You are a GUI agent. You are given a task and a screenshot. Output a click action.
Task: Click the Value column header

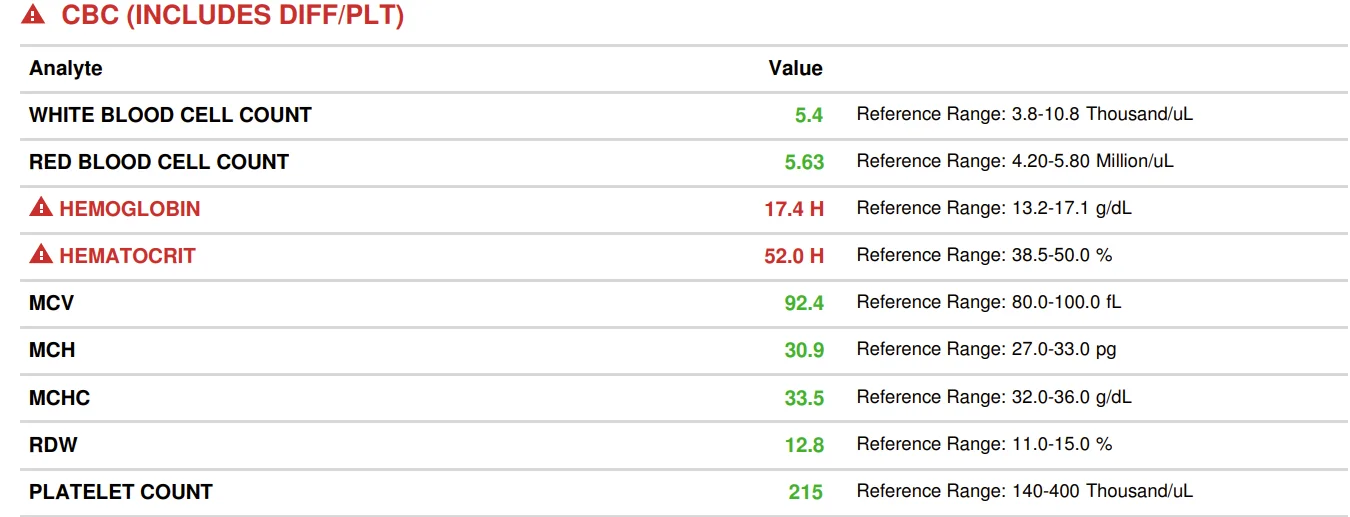pyautogui.click(x=795, y=68)
